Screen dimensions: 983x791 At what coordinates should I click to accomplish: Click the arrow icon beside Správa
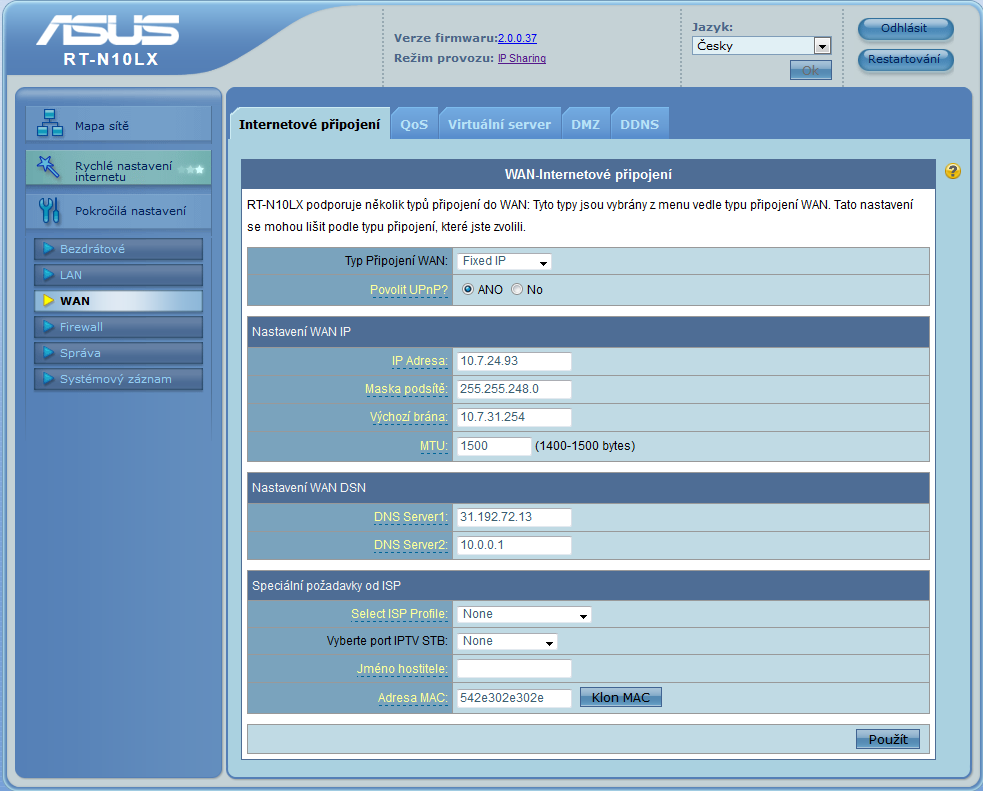[48, 353]
